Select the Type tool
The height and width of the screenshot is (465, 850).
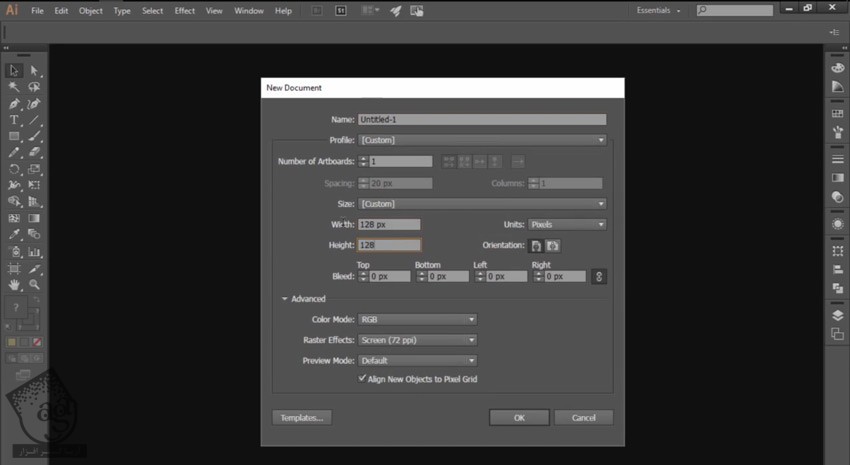tap(14, 120)
